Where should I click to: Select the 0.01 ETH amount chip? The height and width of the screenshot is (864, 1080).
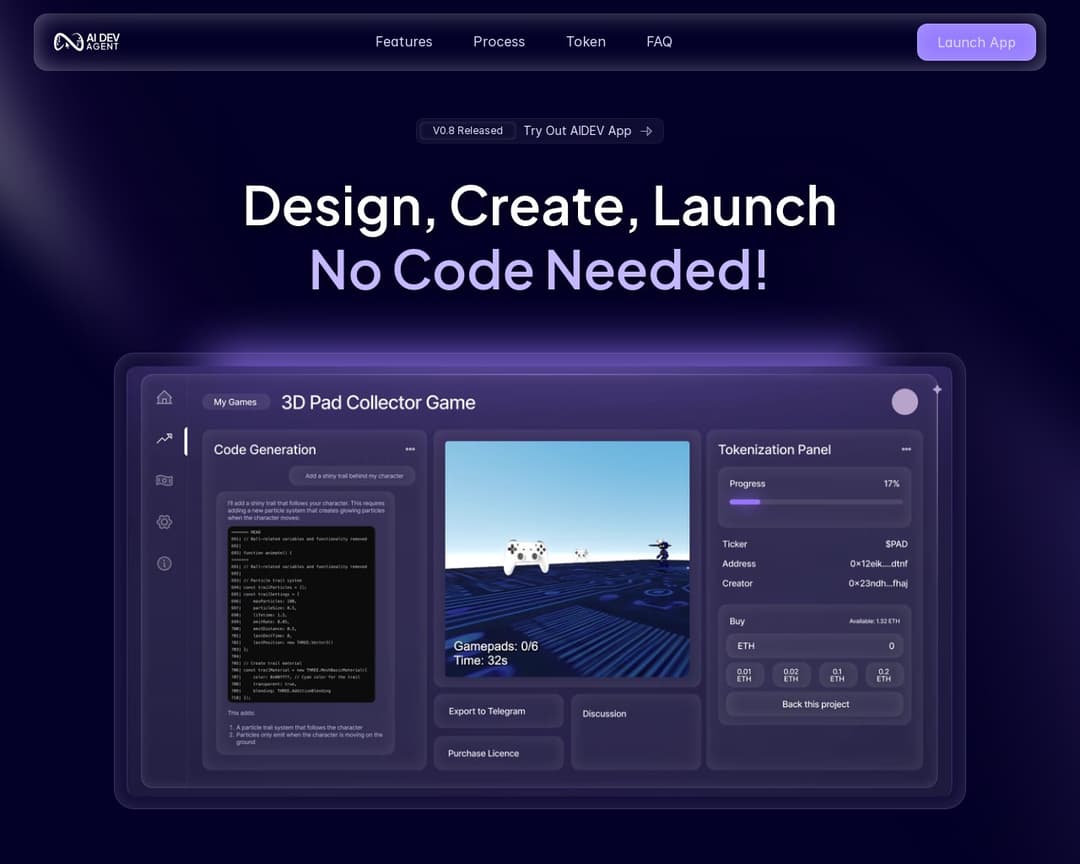pos(744,675)
